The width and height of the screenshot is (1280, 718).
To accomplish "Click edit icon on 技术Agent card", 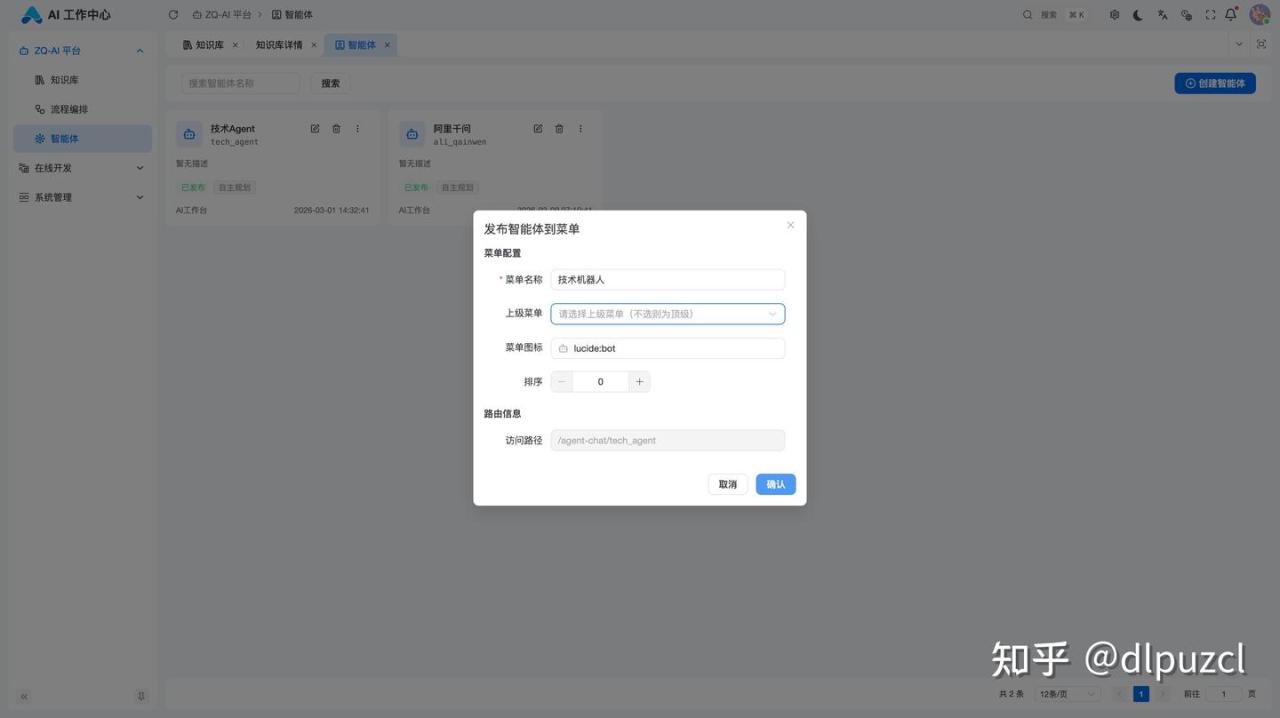I will [315, 129].
